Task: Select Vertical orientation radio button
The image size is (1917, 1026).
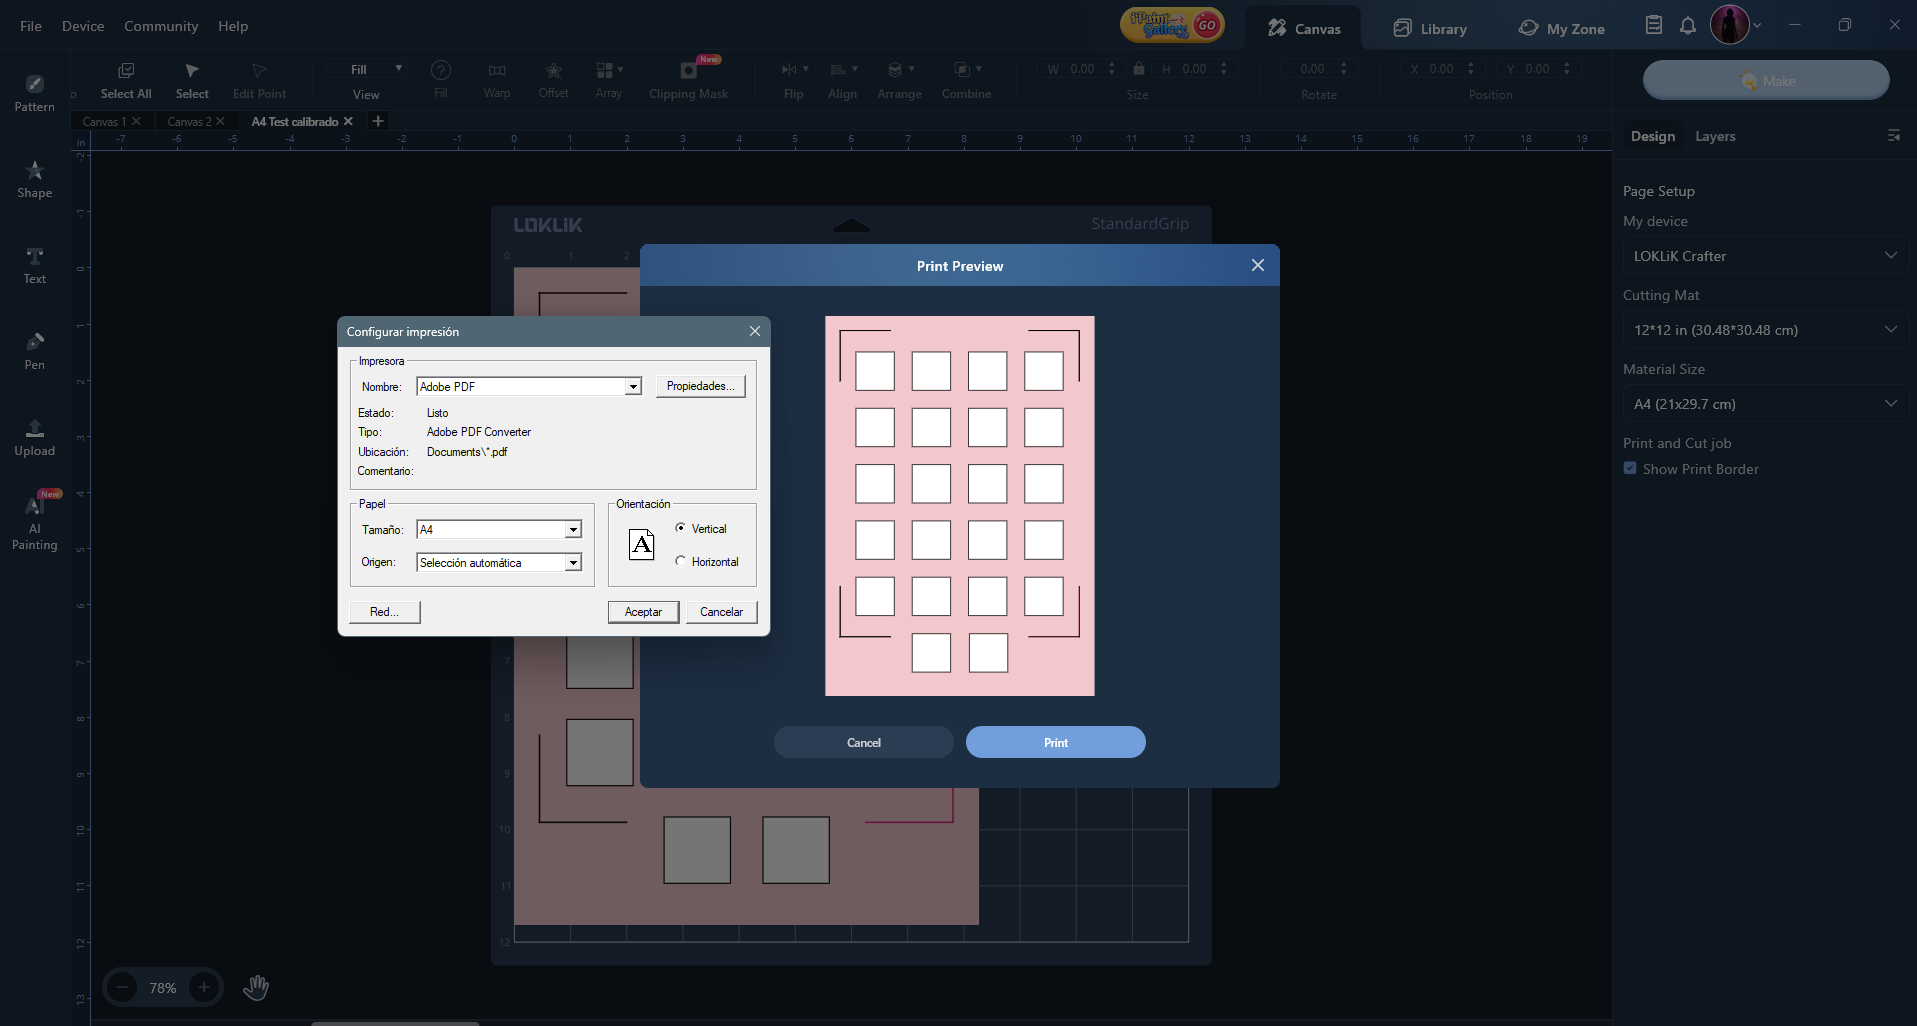Action: (x=681, y=528)
